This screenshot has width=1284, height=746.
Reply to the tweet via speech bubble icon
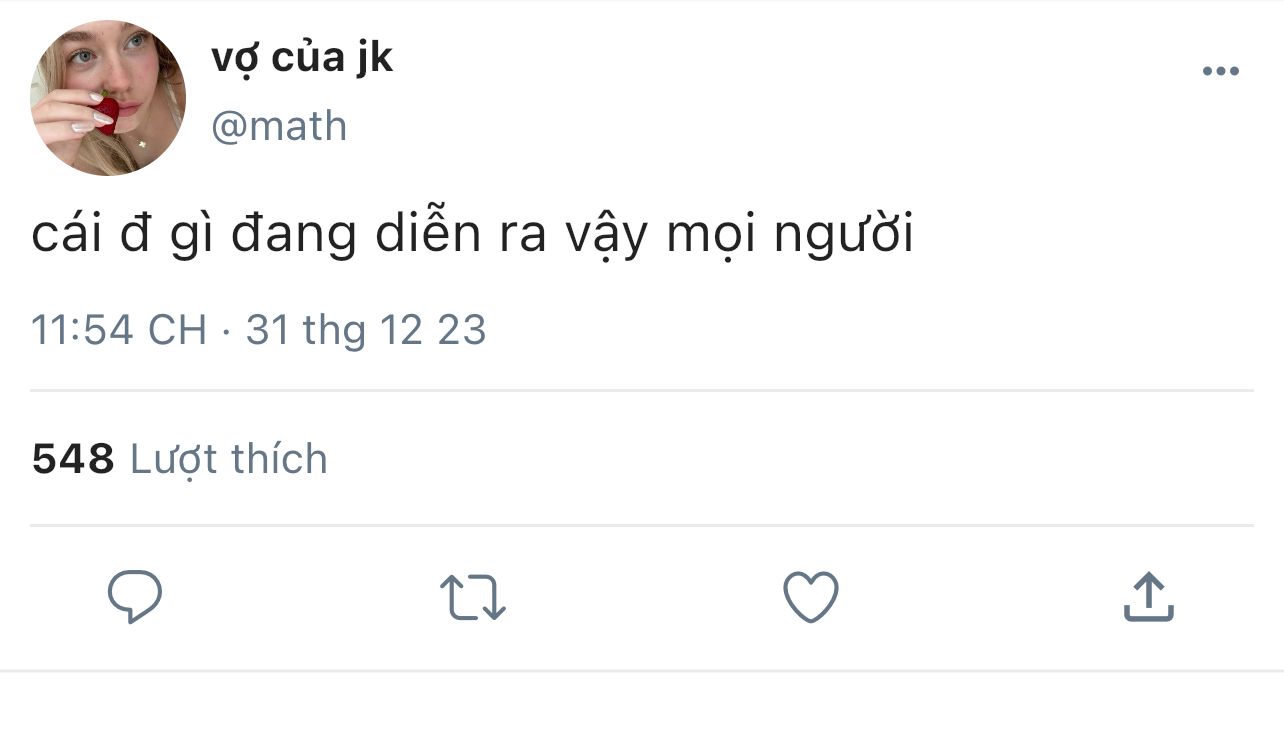(x=135, y=597)
